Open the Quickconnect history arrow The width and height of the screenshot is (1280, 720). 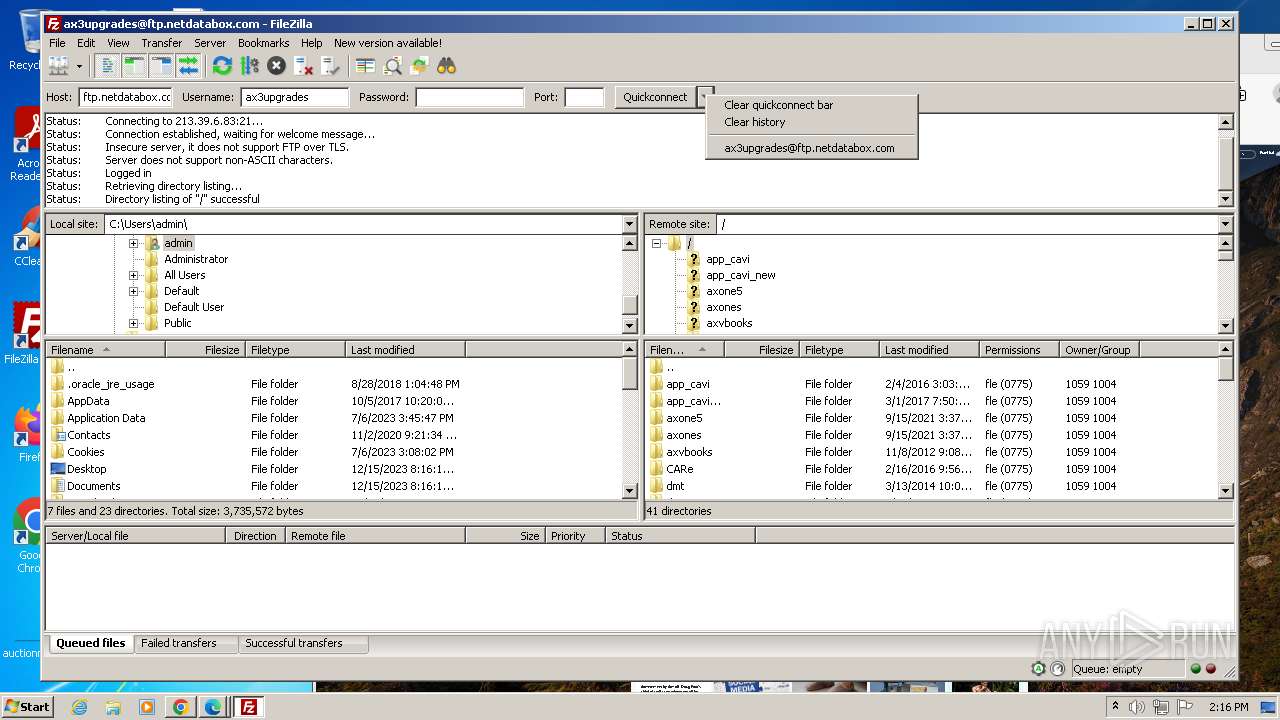pyautogui.click(x=703, y=97)
